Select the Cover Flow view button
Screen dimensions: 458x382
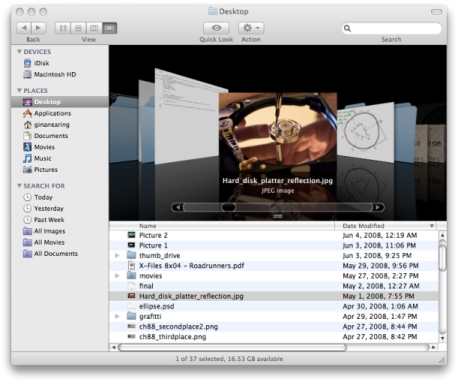click(110, 28)
